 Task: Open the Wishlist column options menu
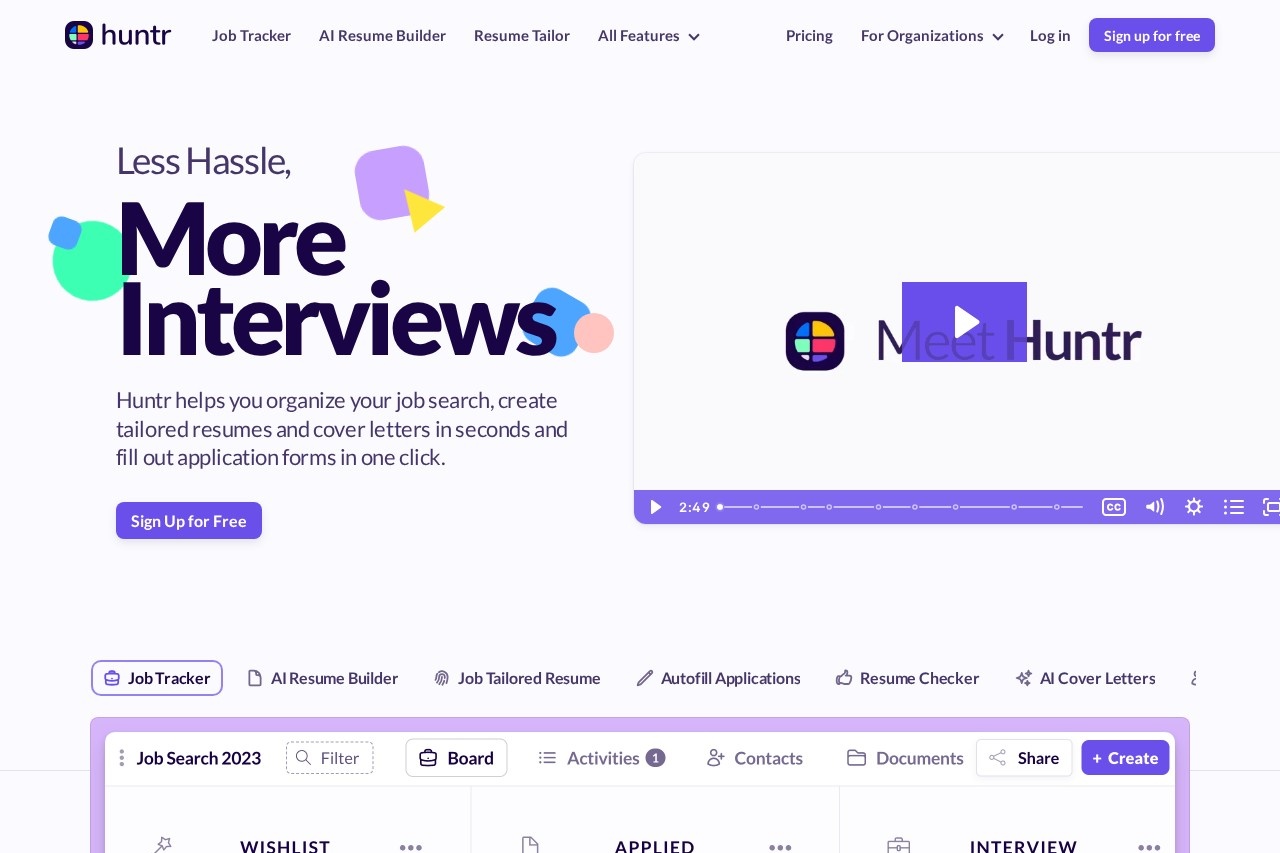click(x=411, y=847)
